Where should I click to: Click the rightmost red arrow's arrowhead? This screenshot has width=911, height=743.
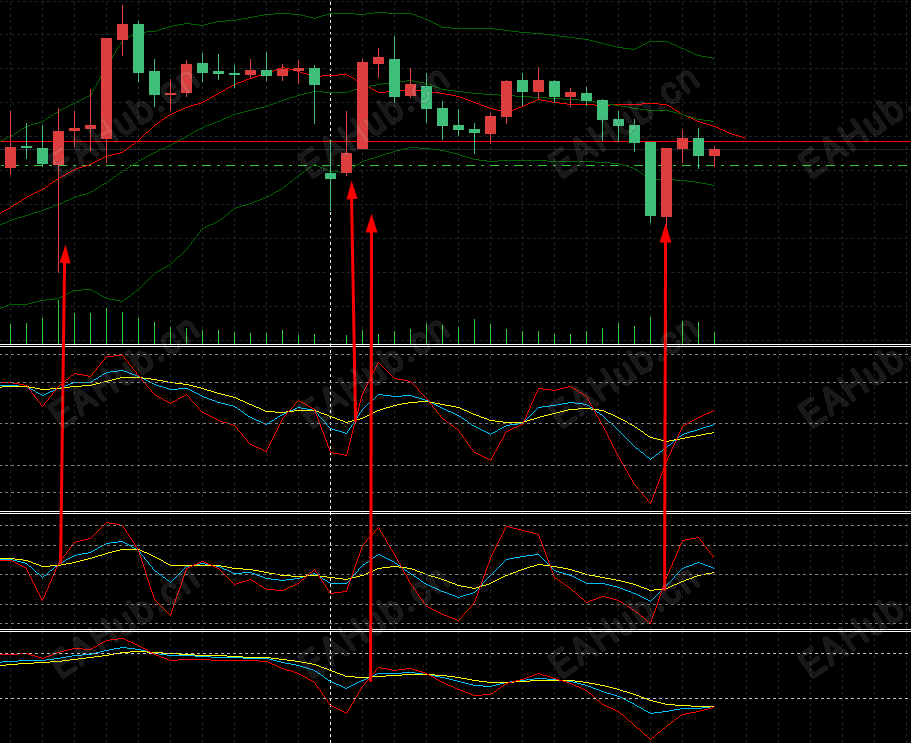666,234
